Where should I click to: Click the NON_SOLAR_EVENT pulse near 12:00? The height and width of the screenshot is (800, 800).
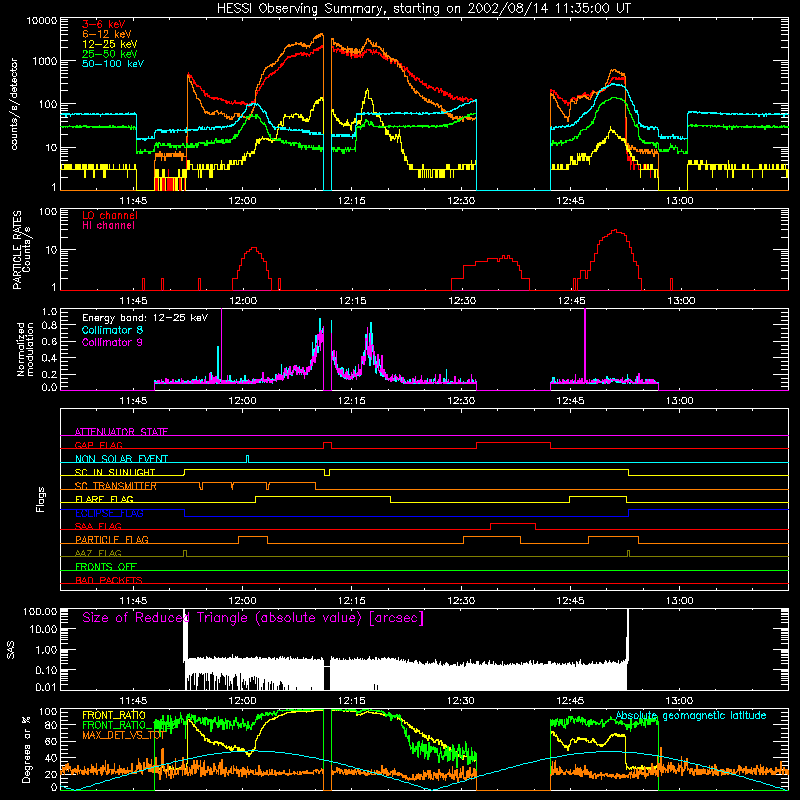point(247,459)
